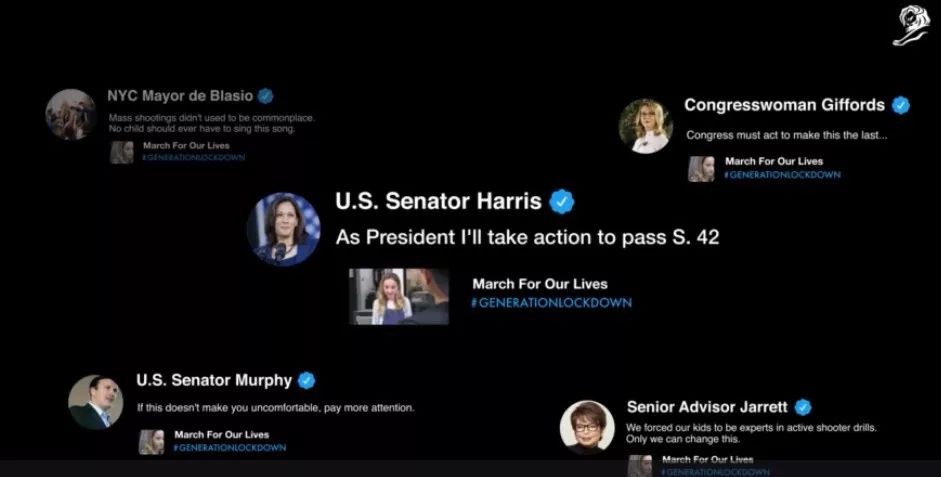Open the video thumbnail in Harris's tweet
Viewport: 941px width, 477px height.
click(399, 296)
